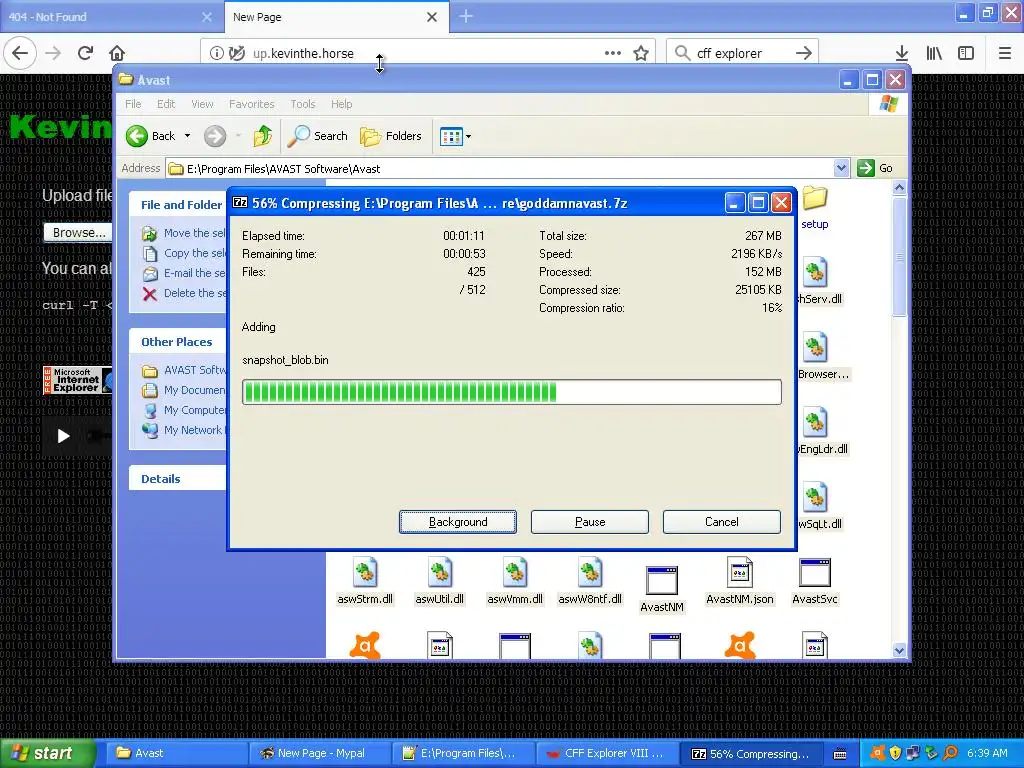The image size is (1024, 768).
Task: Click the green compression progress bar
Action: (x=511, y=392)
